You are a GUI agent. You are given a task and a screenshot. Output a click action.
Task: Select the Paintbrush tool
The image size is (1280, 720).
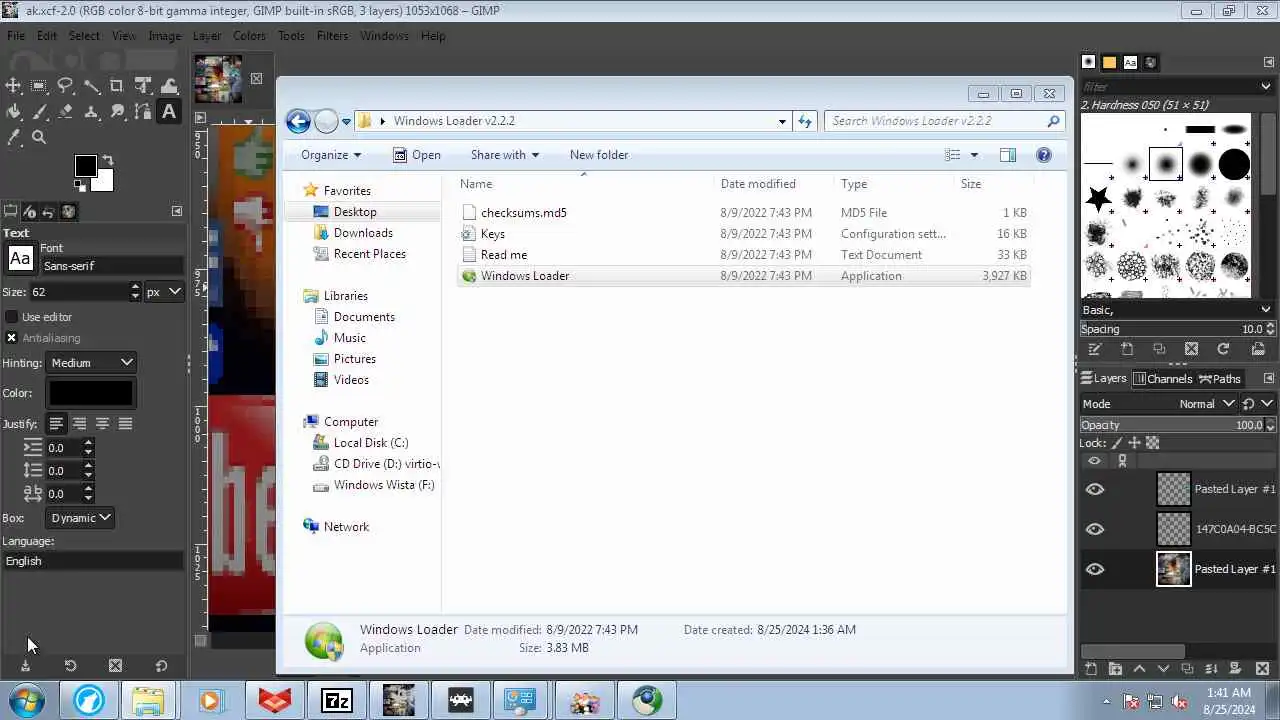[39, 112]
